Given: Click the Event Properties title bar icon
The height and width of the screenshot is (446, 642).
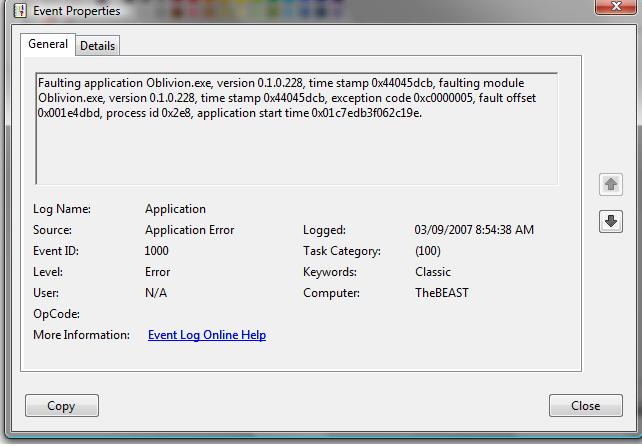Looking at the screenshot, I should coord(20,11).
